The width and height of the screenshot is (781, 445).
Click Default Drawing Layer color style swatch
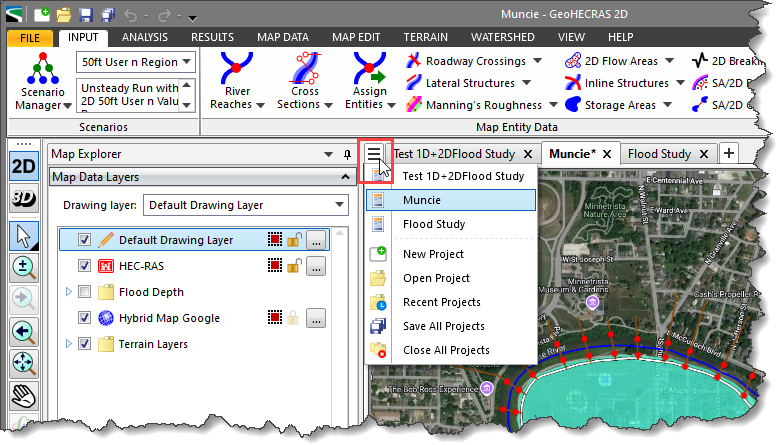pos(273,241)
